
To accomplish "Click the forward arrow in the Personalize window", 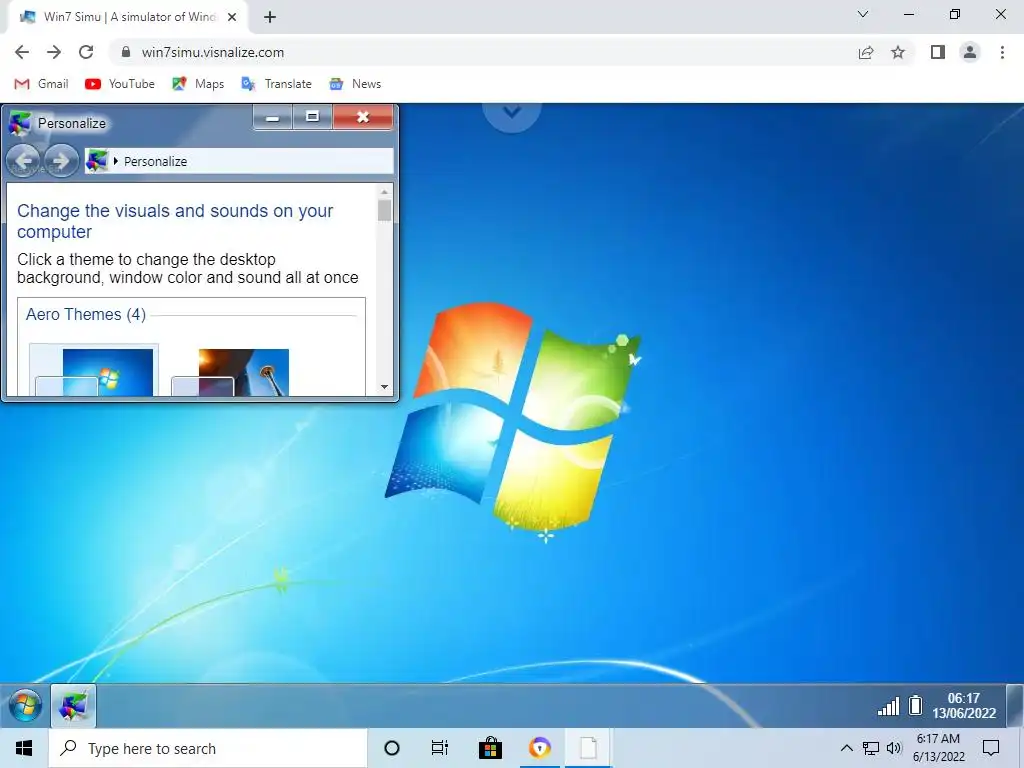I will point(61,161).
